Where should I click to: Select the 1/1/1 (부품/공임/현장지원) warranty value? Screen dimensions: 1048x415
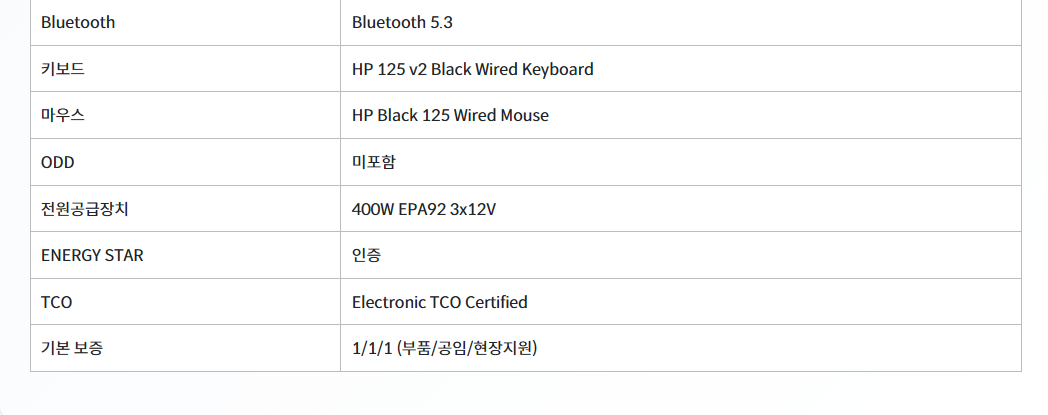click(x=444, y=348)
